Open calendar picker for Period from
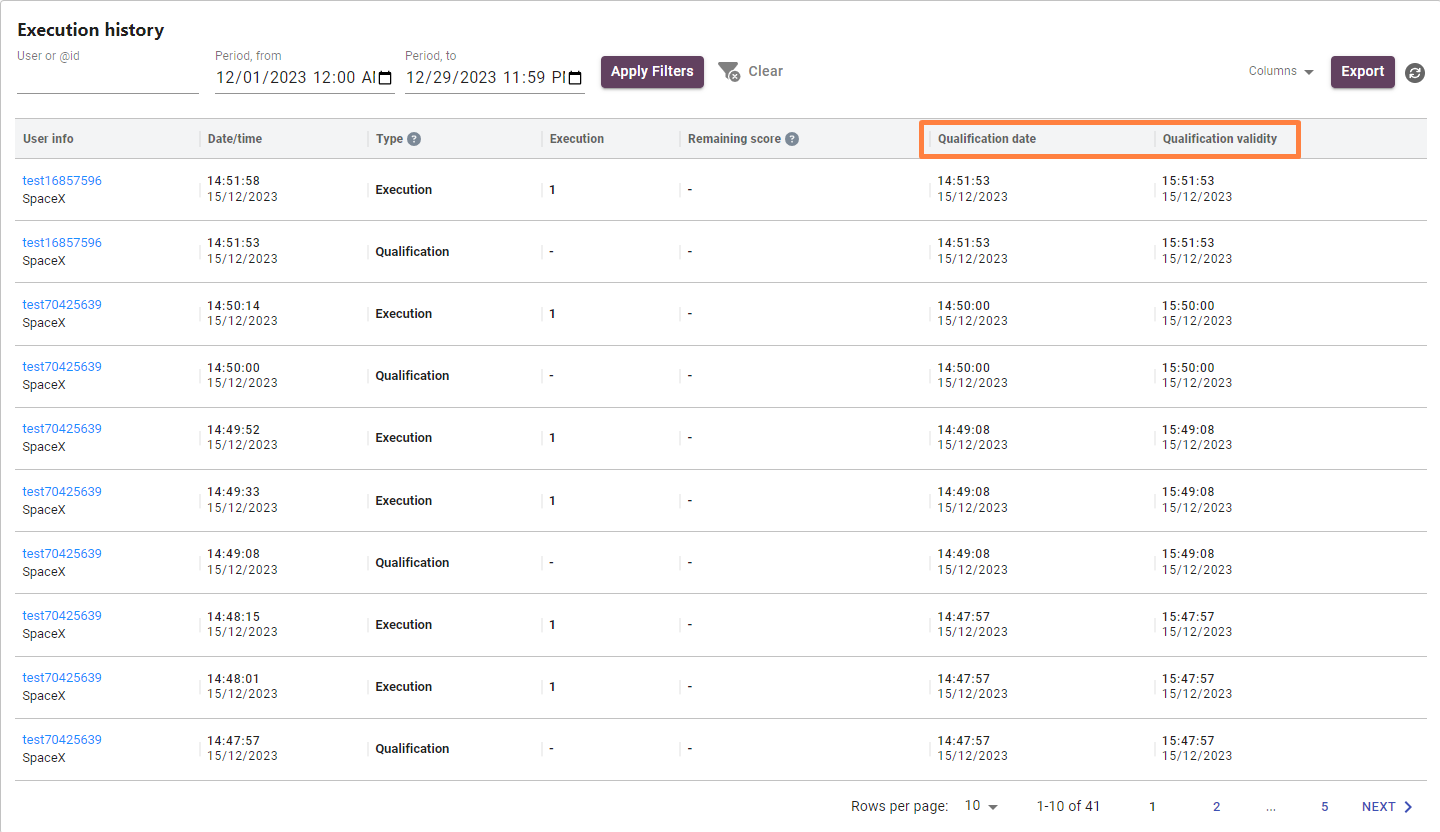Image resolution: width=1440 pixels, height=832 pixels. tap(385, 78)
